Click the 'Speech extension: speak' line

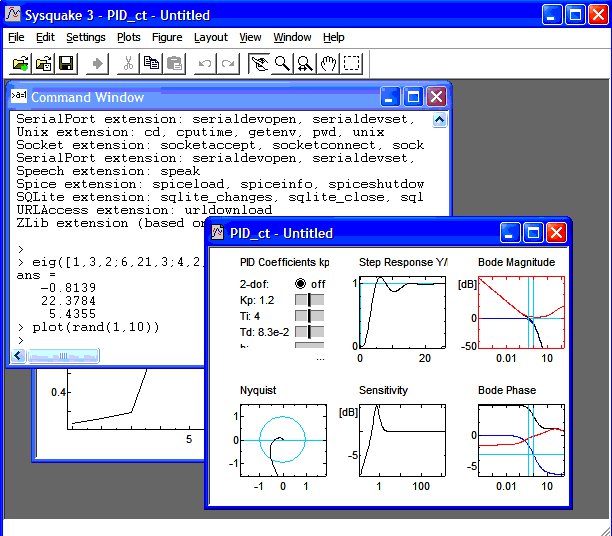tap(108, 171)
